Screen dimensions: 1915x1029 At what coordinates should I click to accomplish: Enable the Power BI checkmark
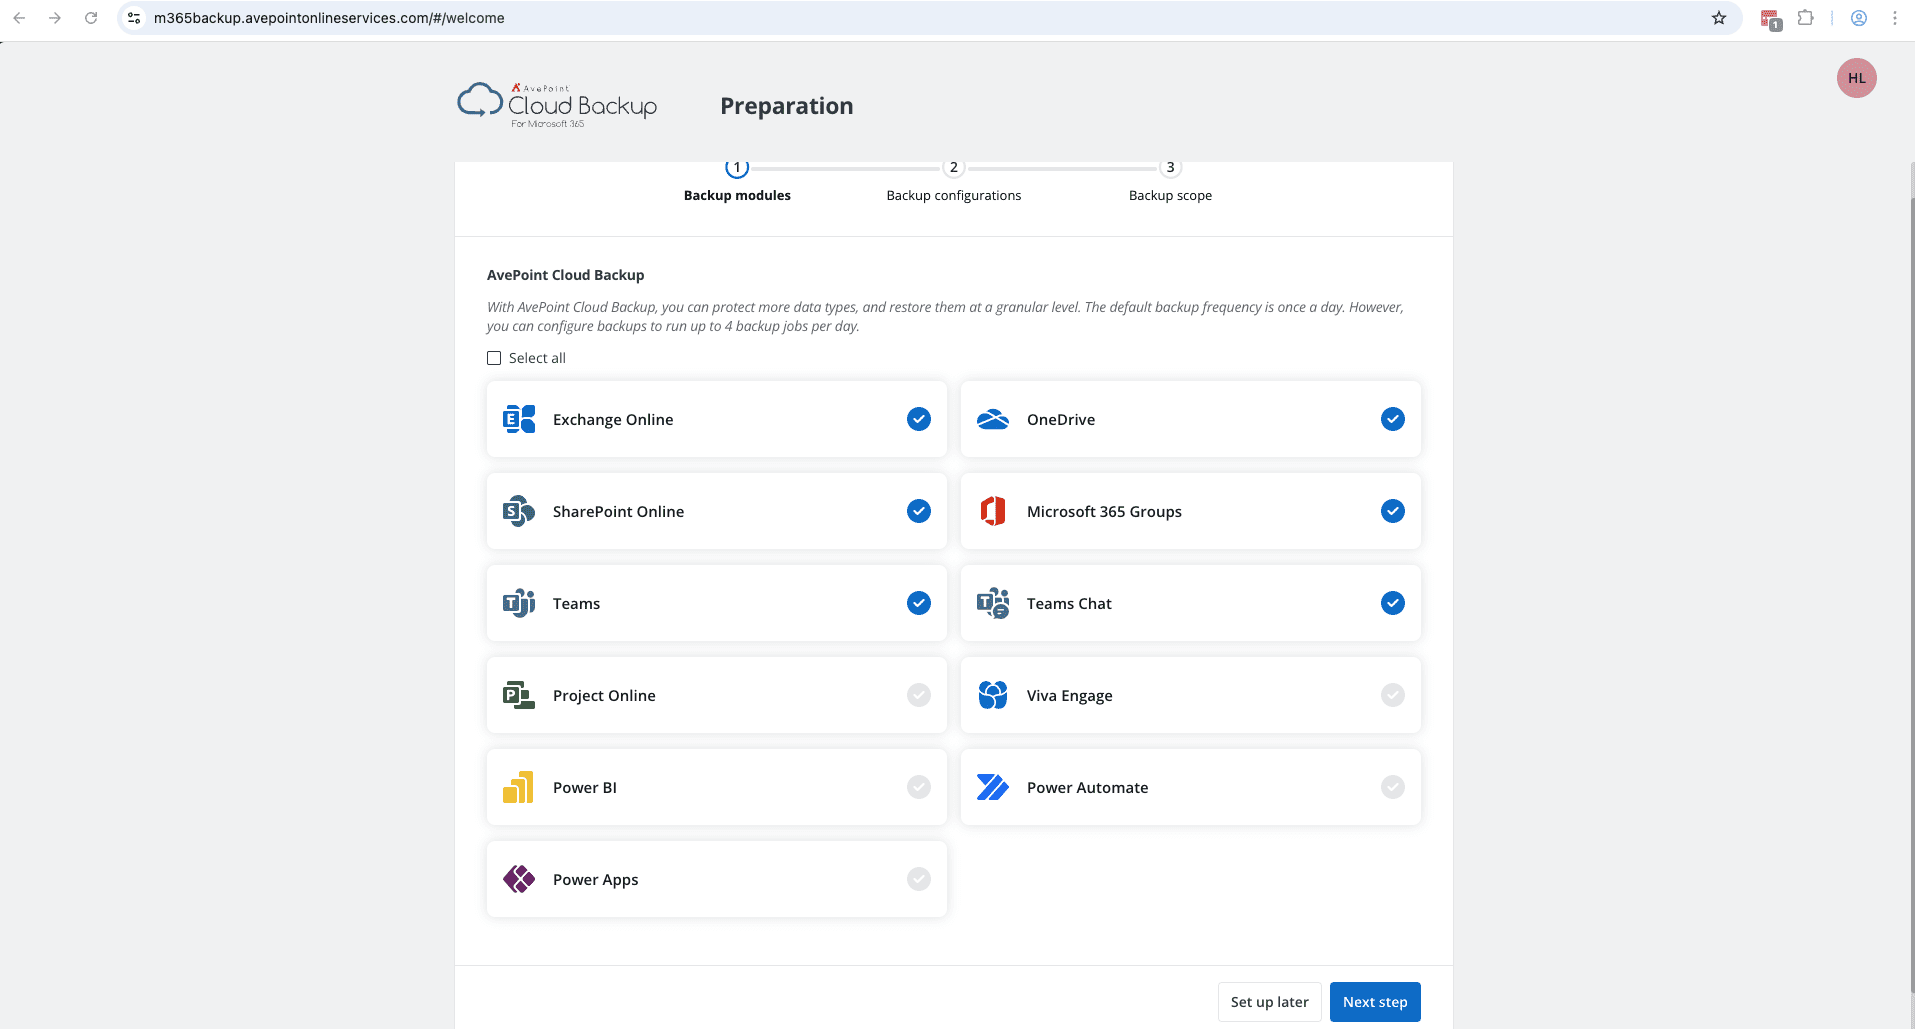(919, 787)
